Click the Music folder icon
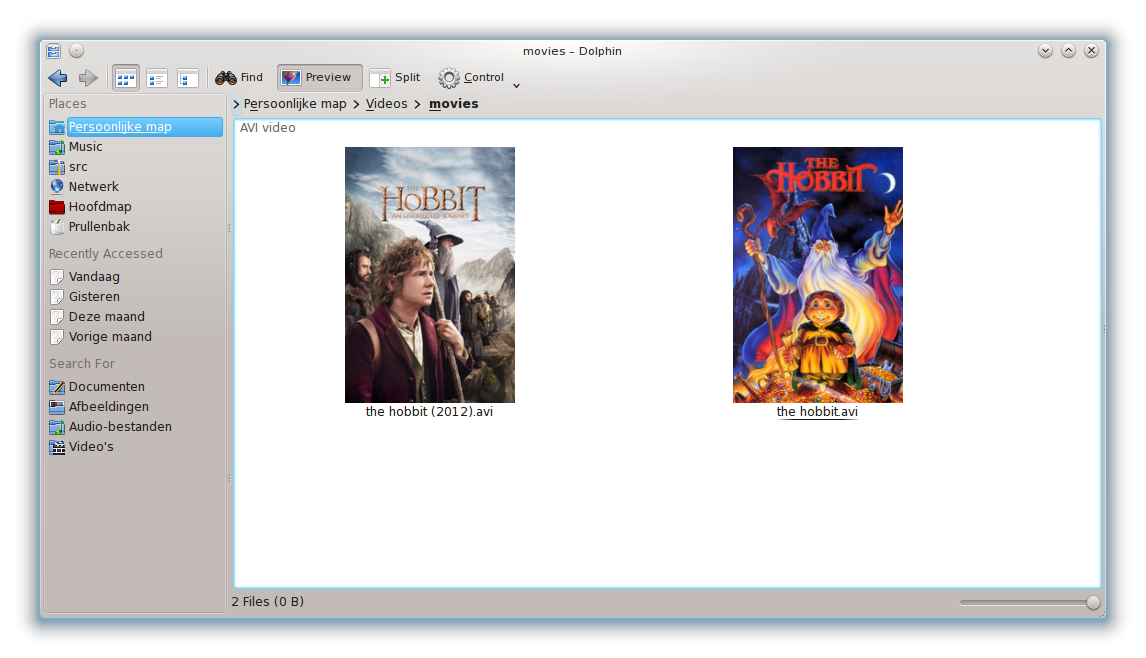 57,147
